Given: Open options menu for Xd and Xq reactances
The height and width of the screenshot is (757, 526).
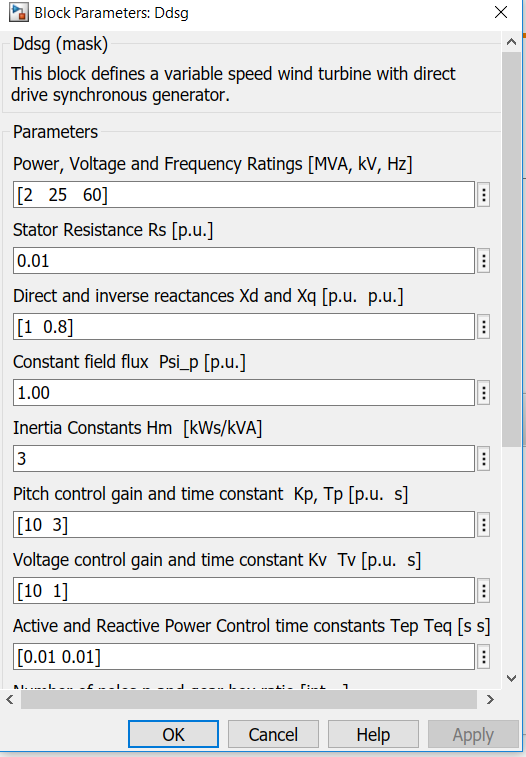Looking at the screenshot, I should (484, 327).
